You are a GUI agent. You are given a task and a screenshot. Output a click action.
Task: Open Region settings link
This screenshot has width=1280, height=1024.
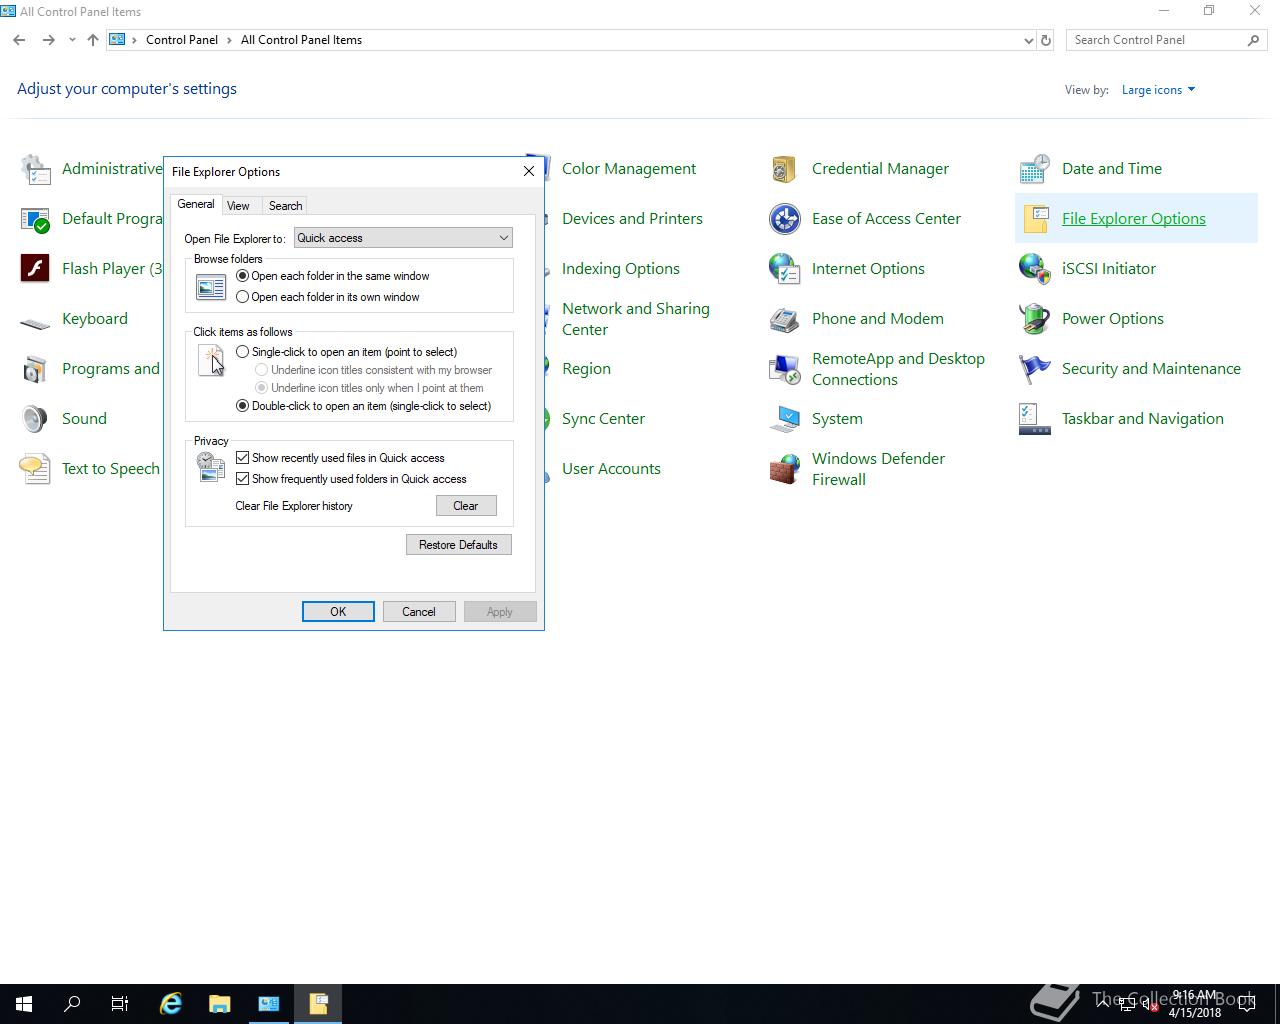click(x=586, y=369)
